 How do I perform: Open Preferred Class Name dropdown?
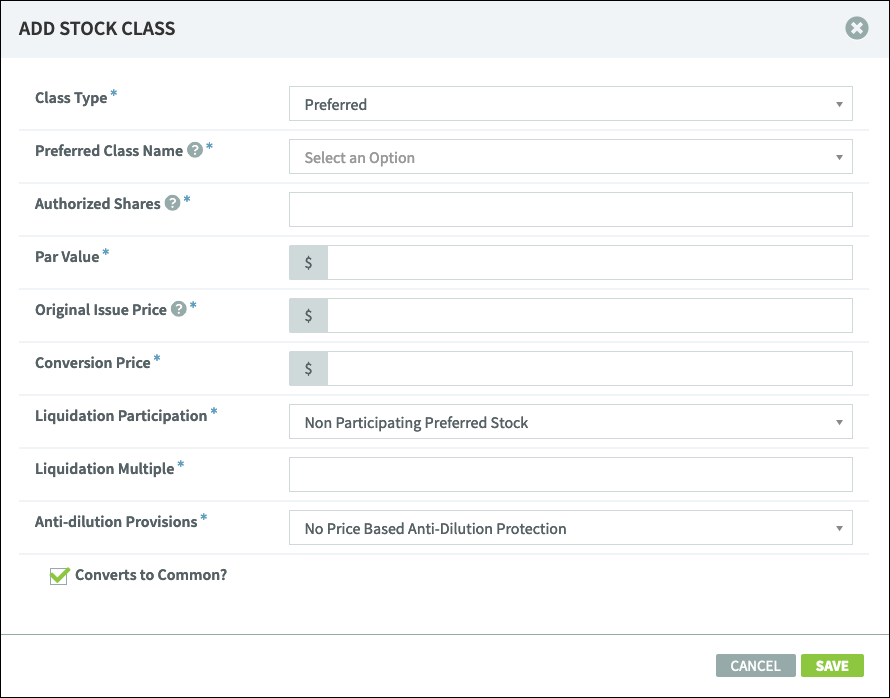[x=570, y=157]
